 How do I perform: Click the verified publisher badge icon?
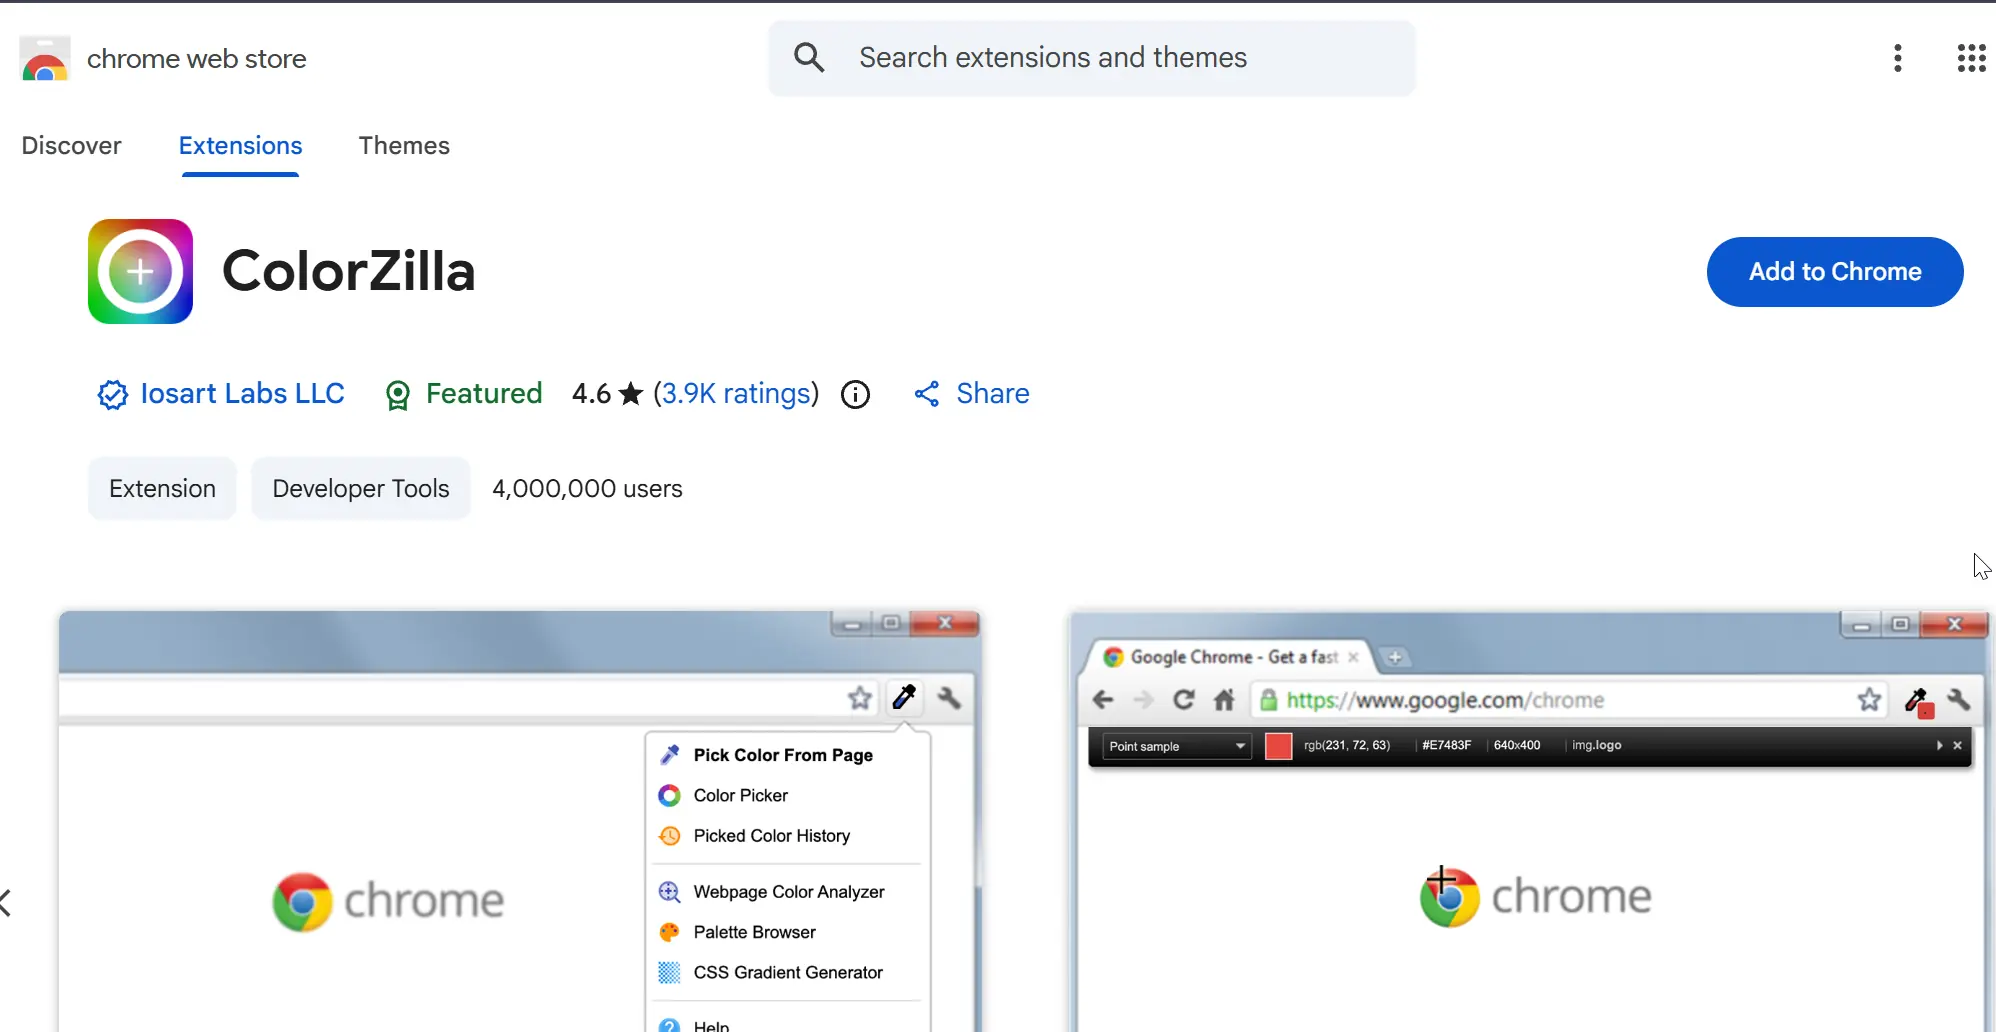coord(112,395)
